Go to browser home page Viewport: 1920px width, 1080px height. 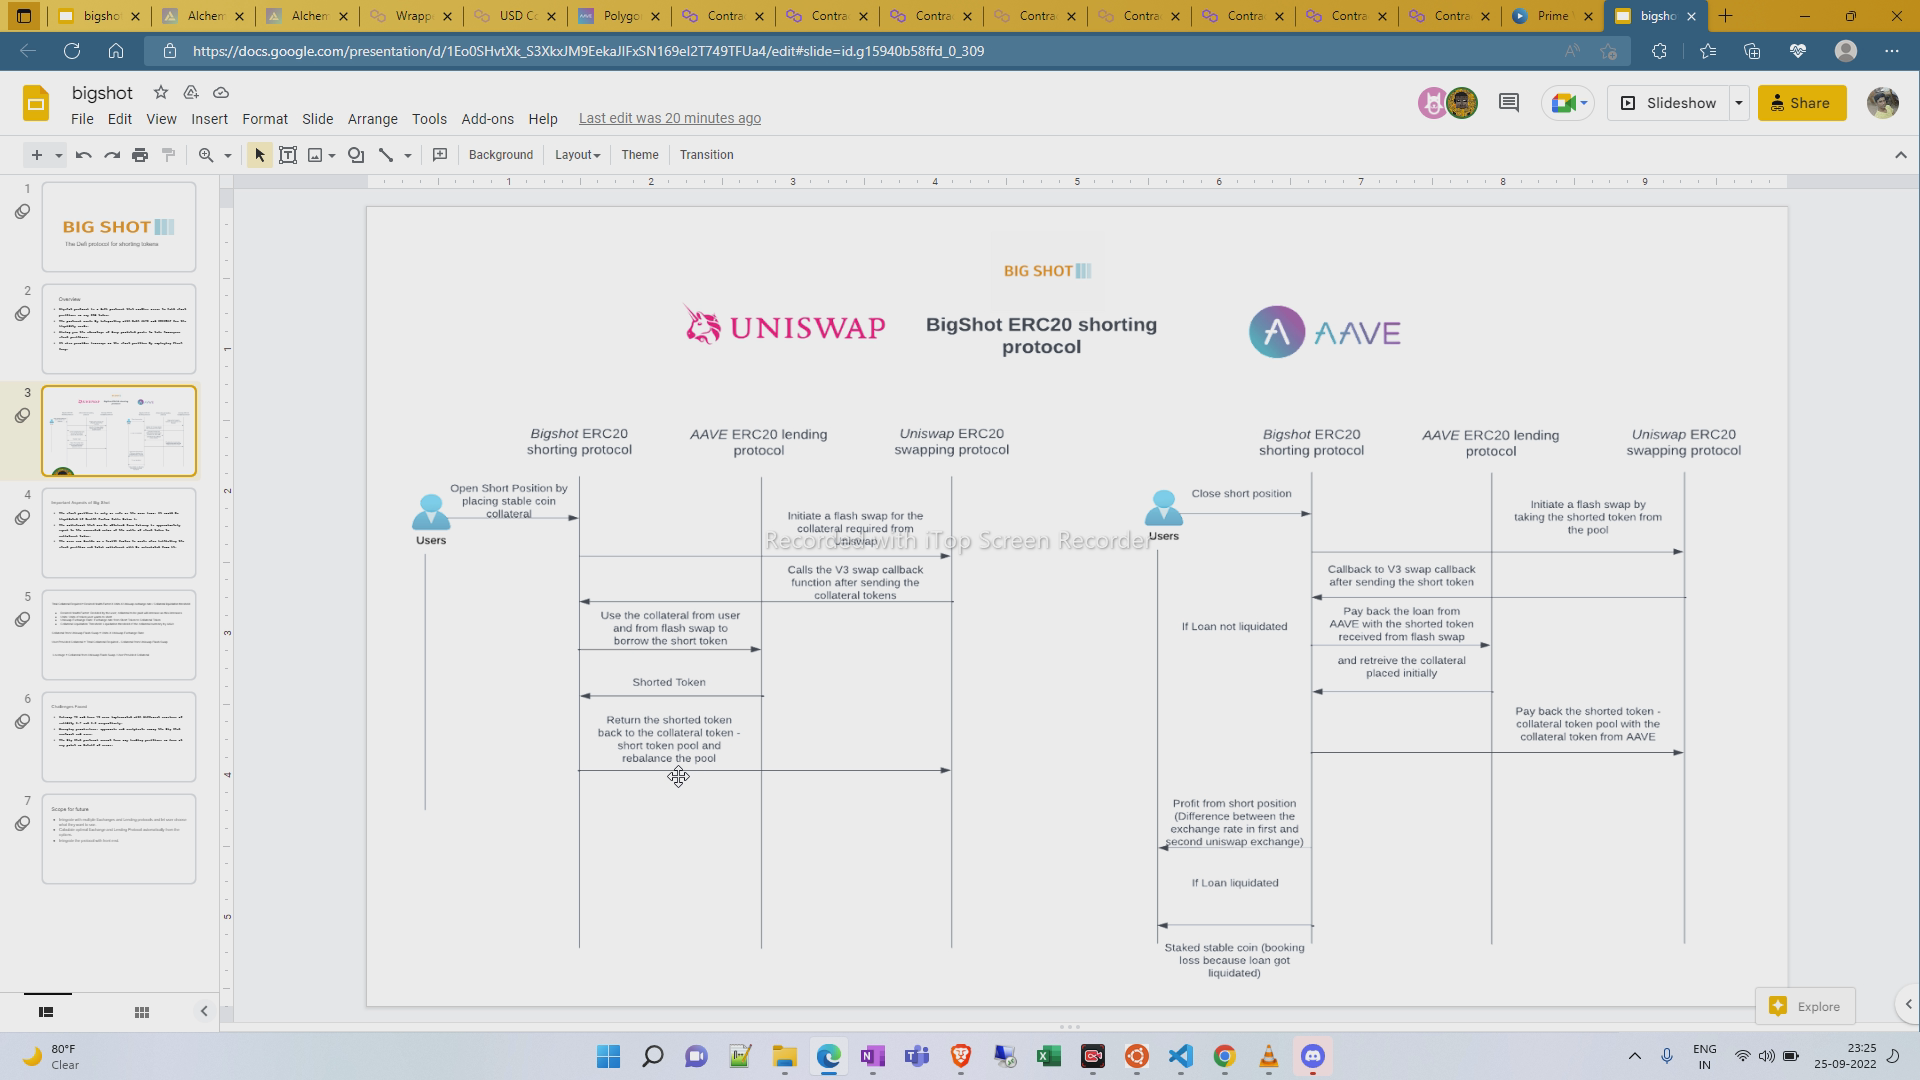[116, 51]
